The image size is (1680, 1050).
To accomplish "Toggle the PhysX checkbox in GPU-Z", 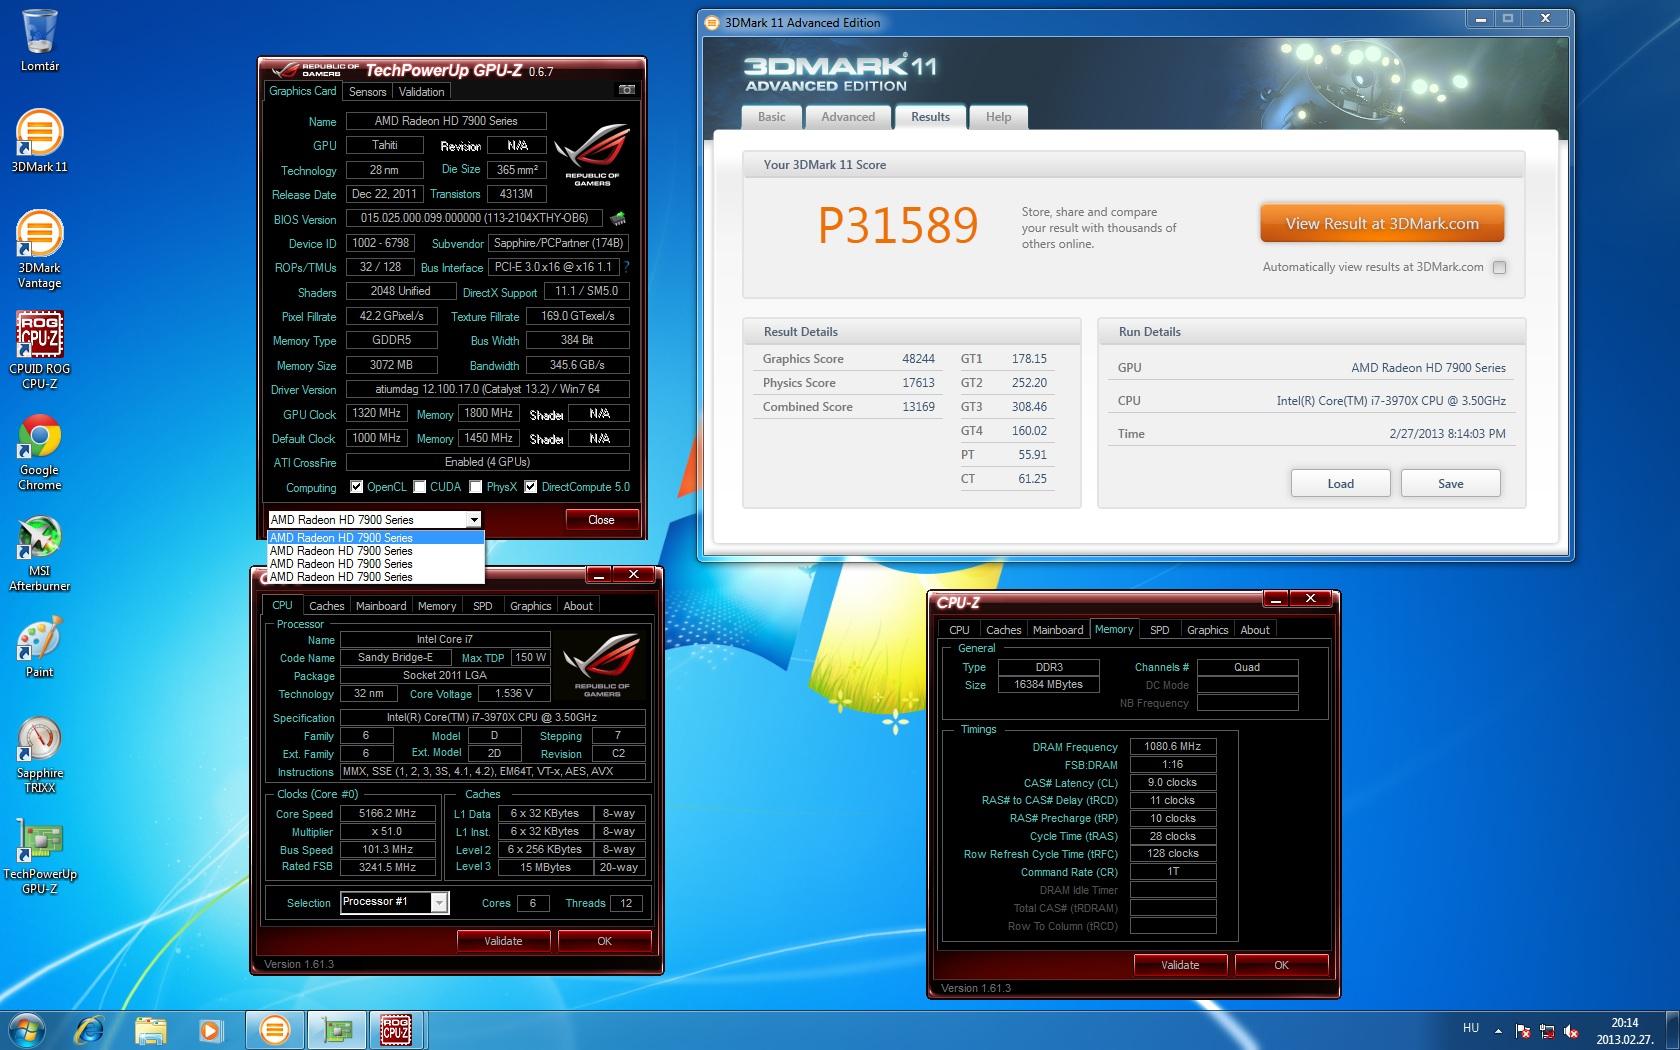I will pos(476,487).
